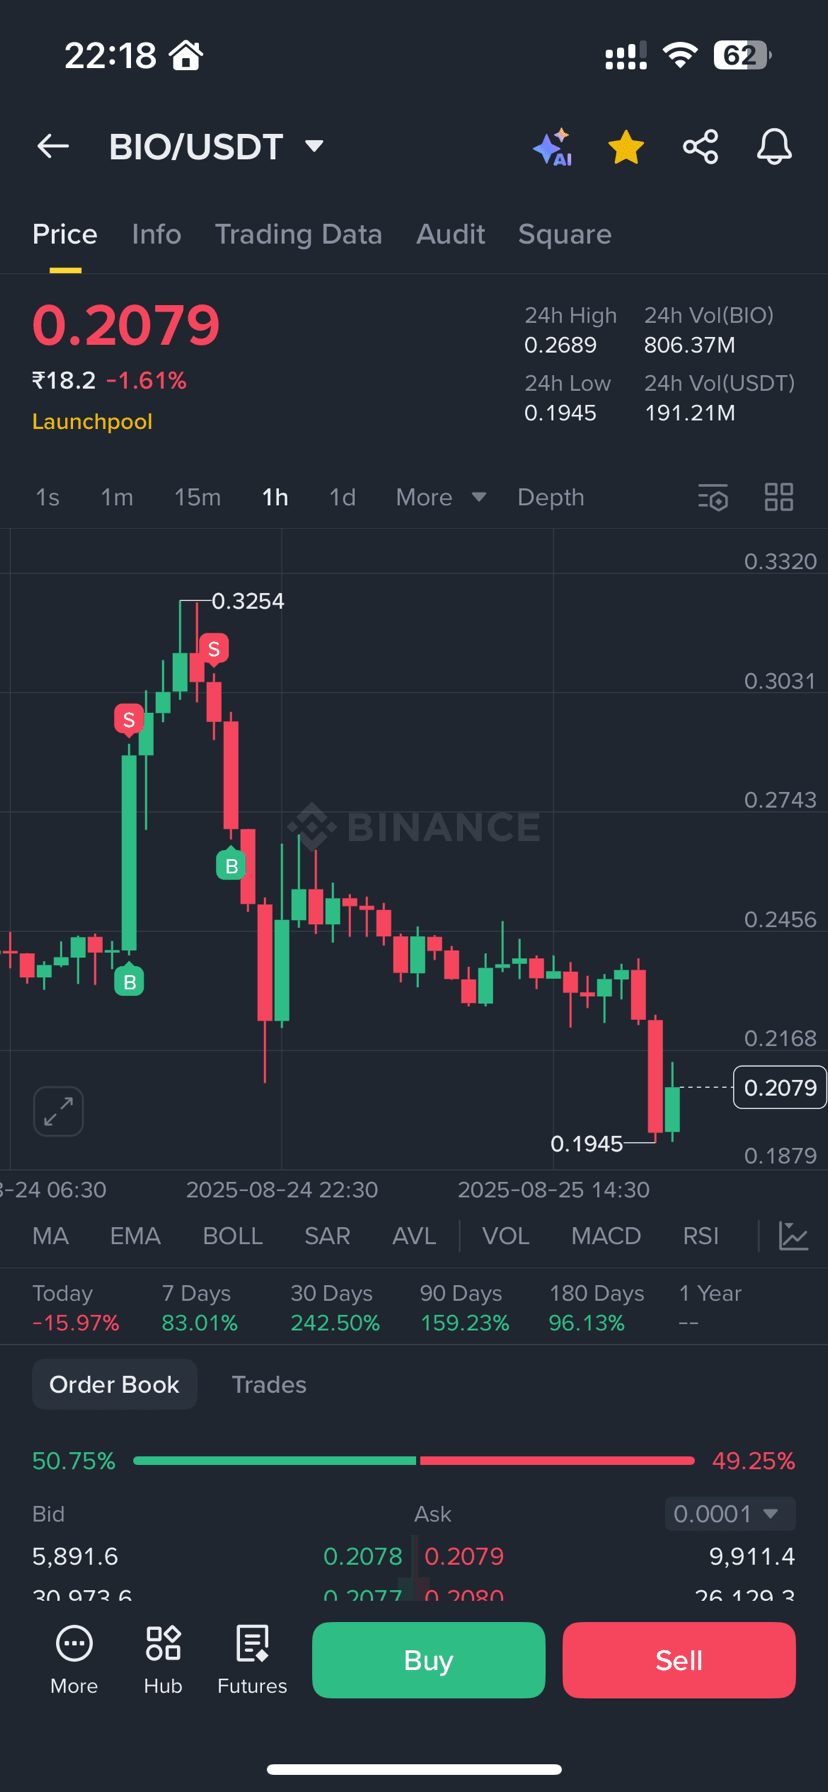Tap the B buy marker below 0.2743
This screenshot has width=828, height=1792.
tap(231, 865)
